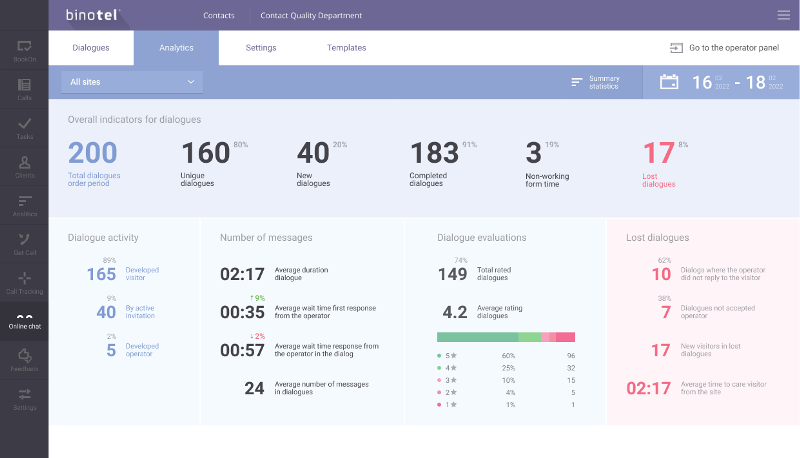Screen dimensions: 800x458
Task: Open Clients from the left sidebar
Action: [24, 167]
